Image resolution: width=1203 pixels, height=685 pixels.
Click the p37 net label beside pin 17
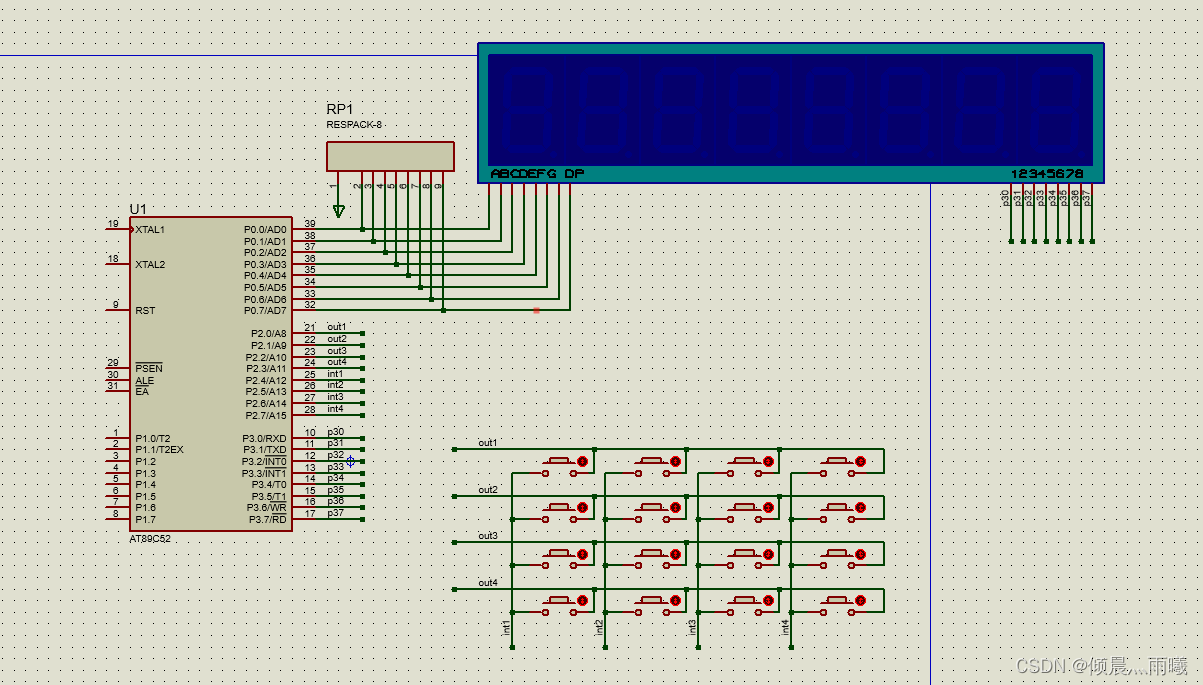point(335,513)
